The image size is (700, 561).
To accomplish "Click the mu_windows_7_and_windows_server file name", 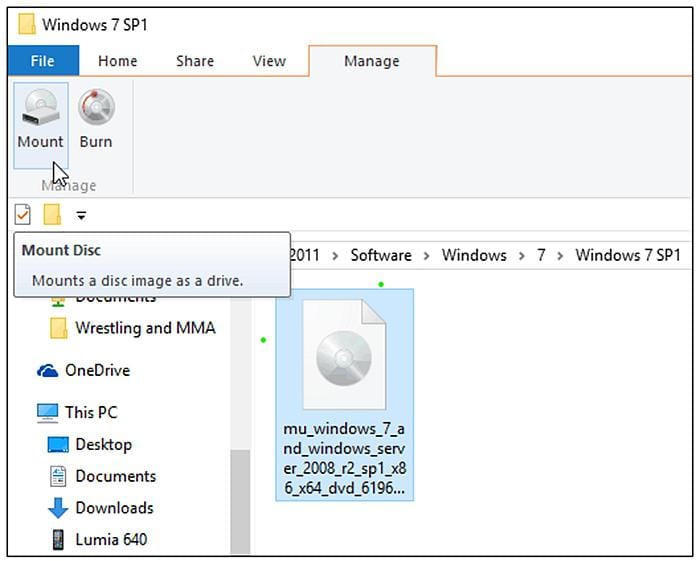I will coord(344,458).
